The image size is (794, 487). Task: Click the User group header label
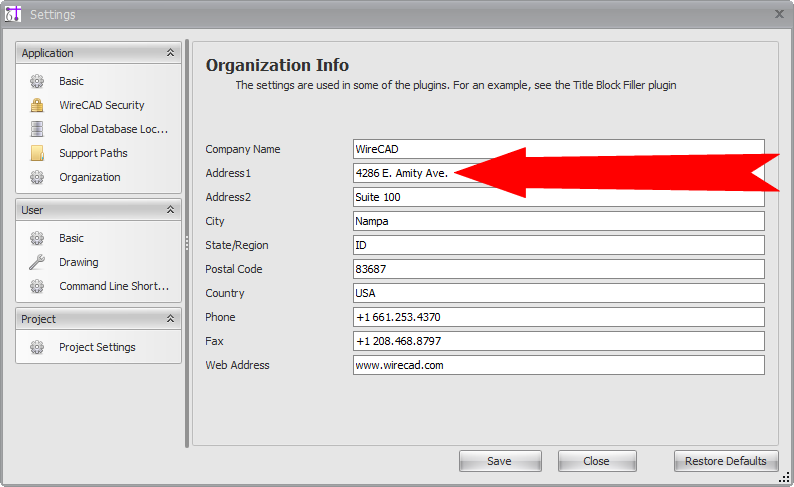pyautogui.click(x=32, y=210)
